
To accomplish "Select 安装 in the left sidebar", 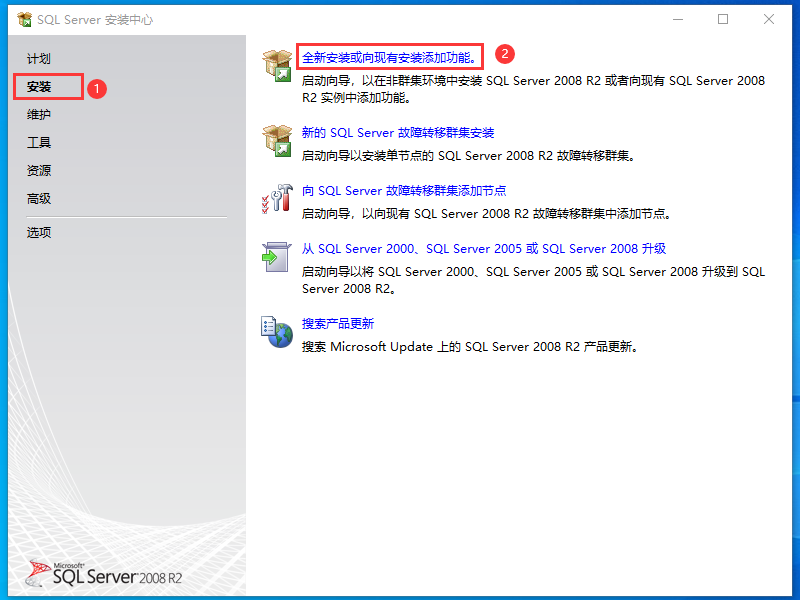I will [x=39, y=87].
